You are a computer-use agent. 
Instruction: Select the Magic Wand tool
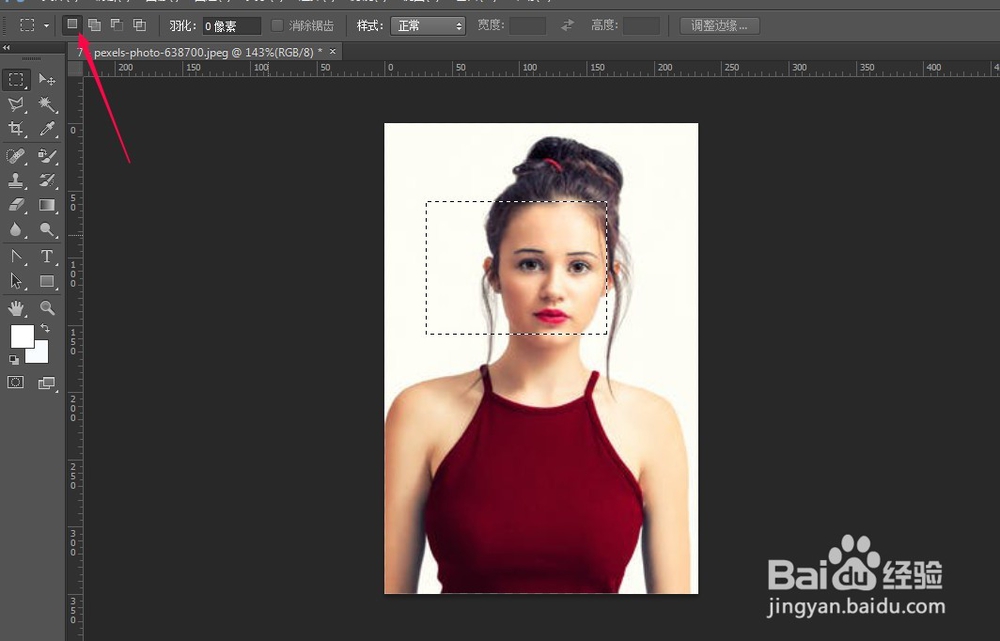click(x=47, y=104)
